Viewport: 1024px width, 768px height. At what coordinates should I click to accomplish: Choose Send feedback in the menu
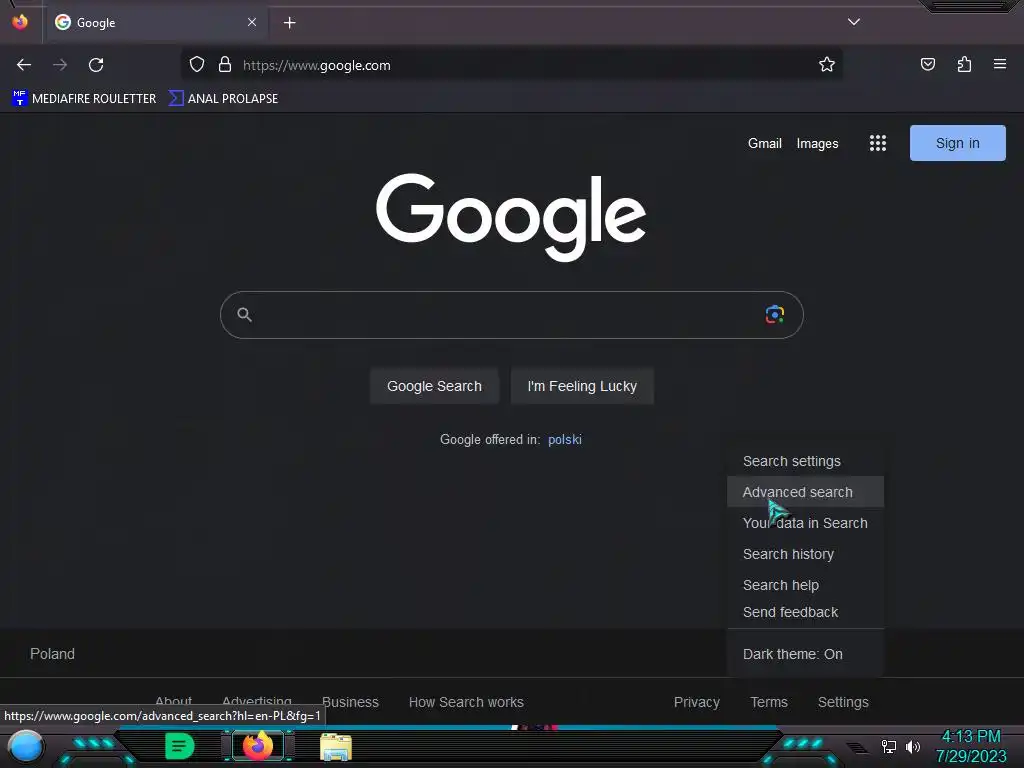[805, 612]
